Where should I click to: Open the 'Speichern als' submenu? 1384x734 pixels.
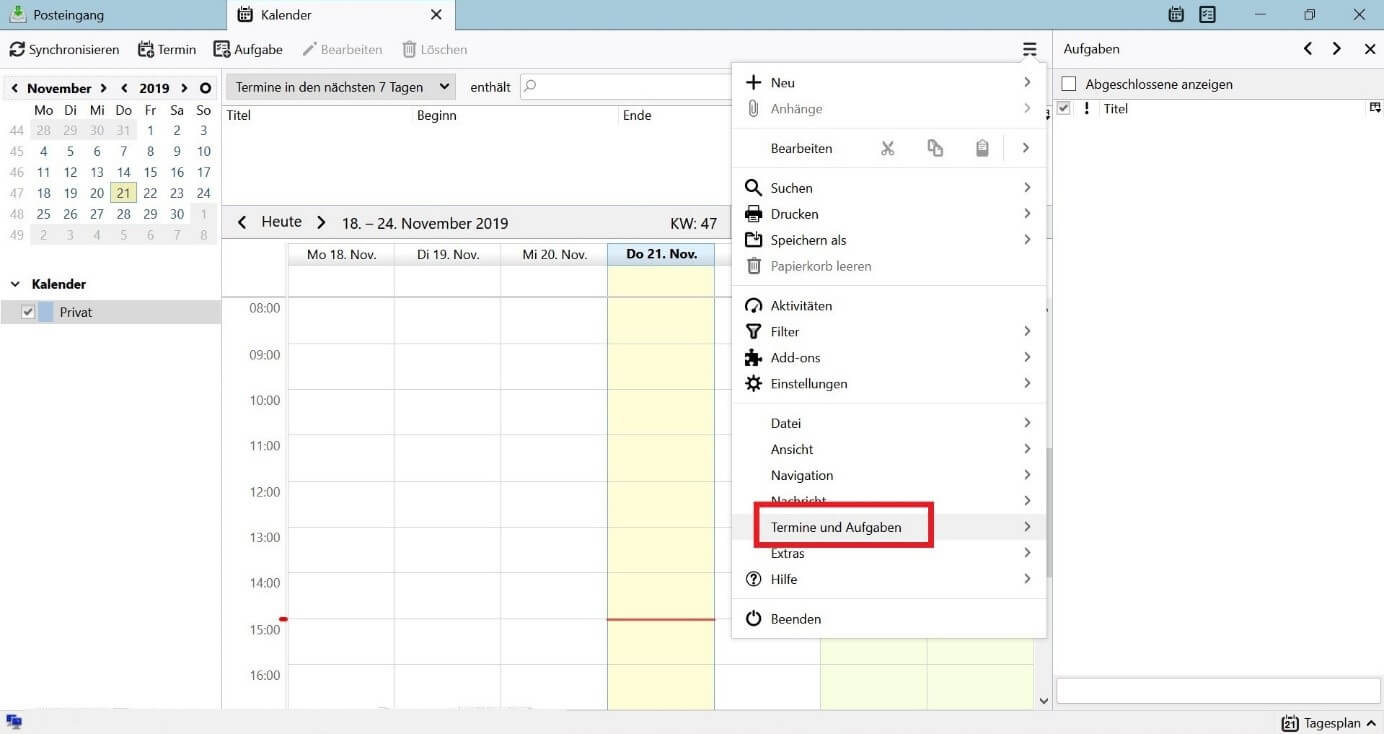(889, 240)
